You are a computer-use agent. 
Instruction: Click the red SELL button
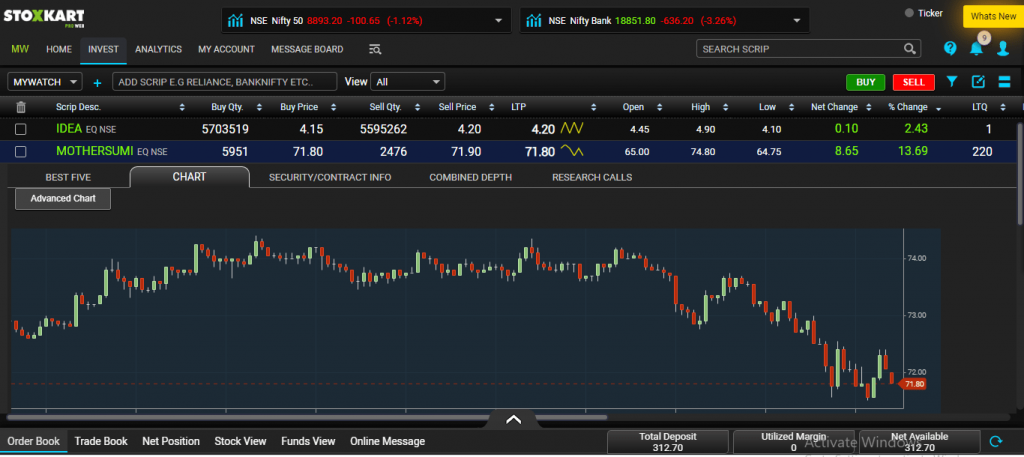coord(914,82)
